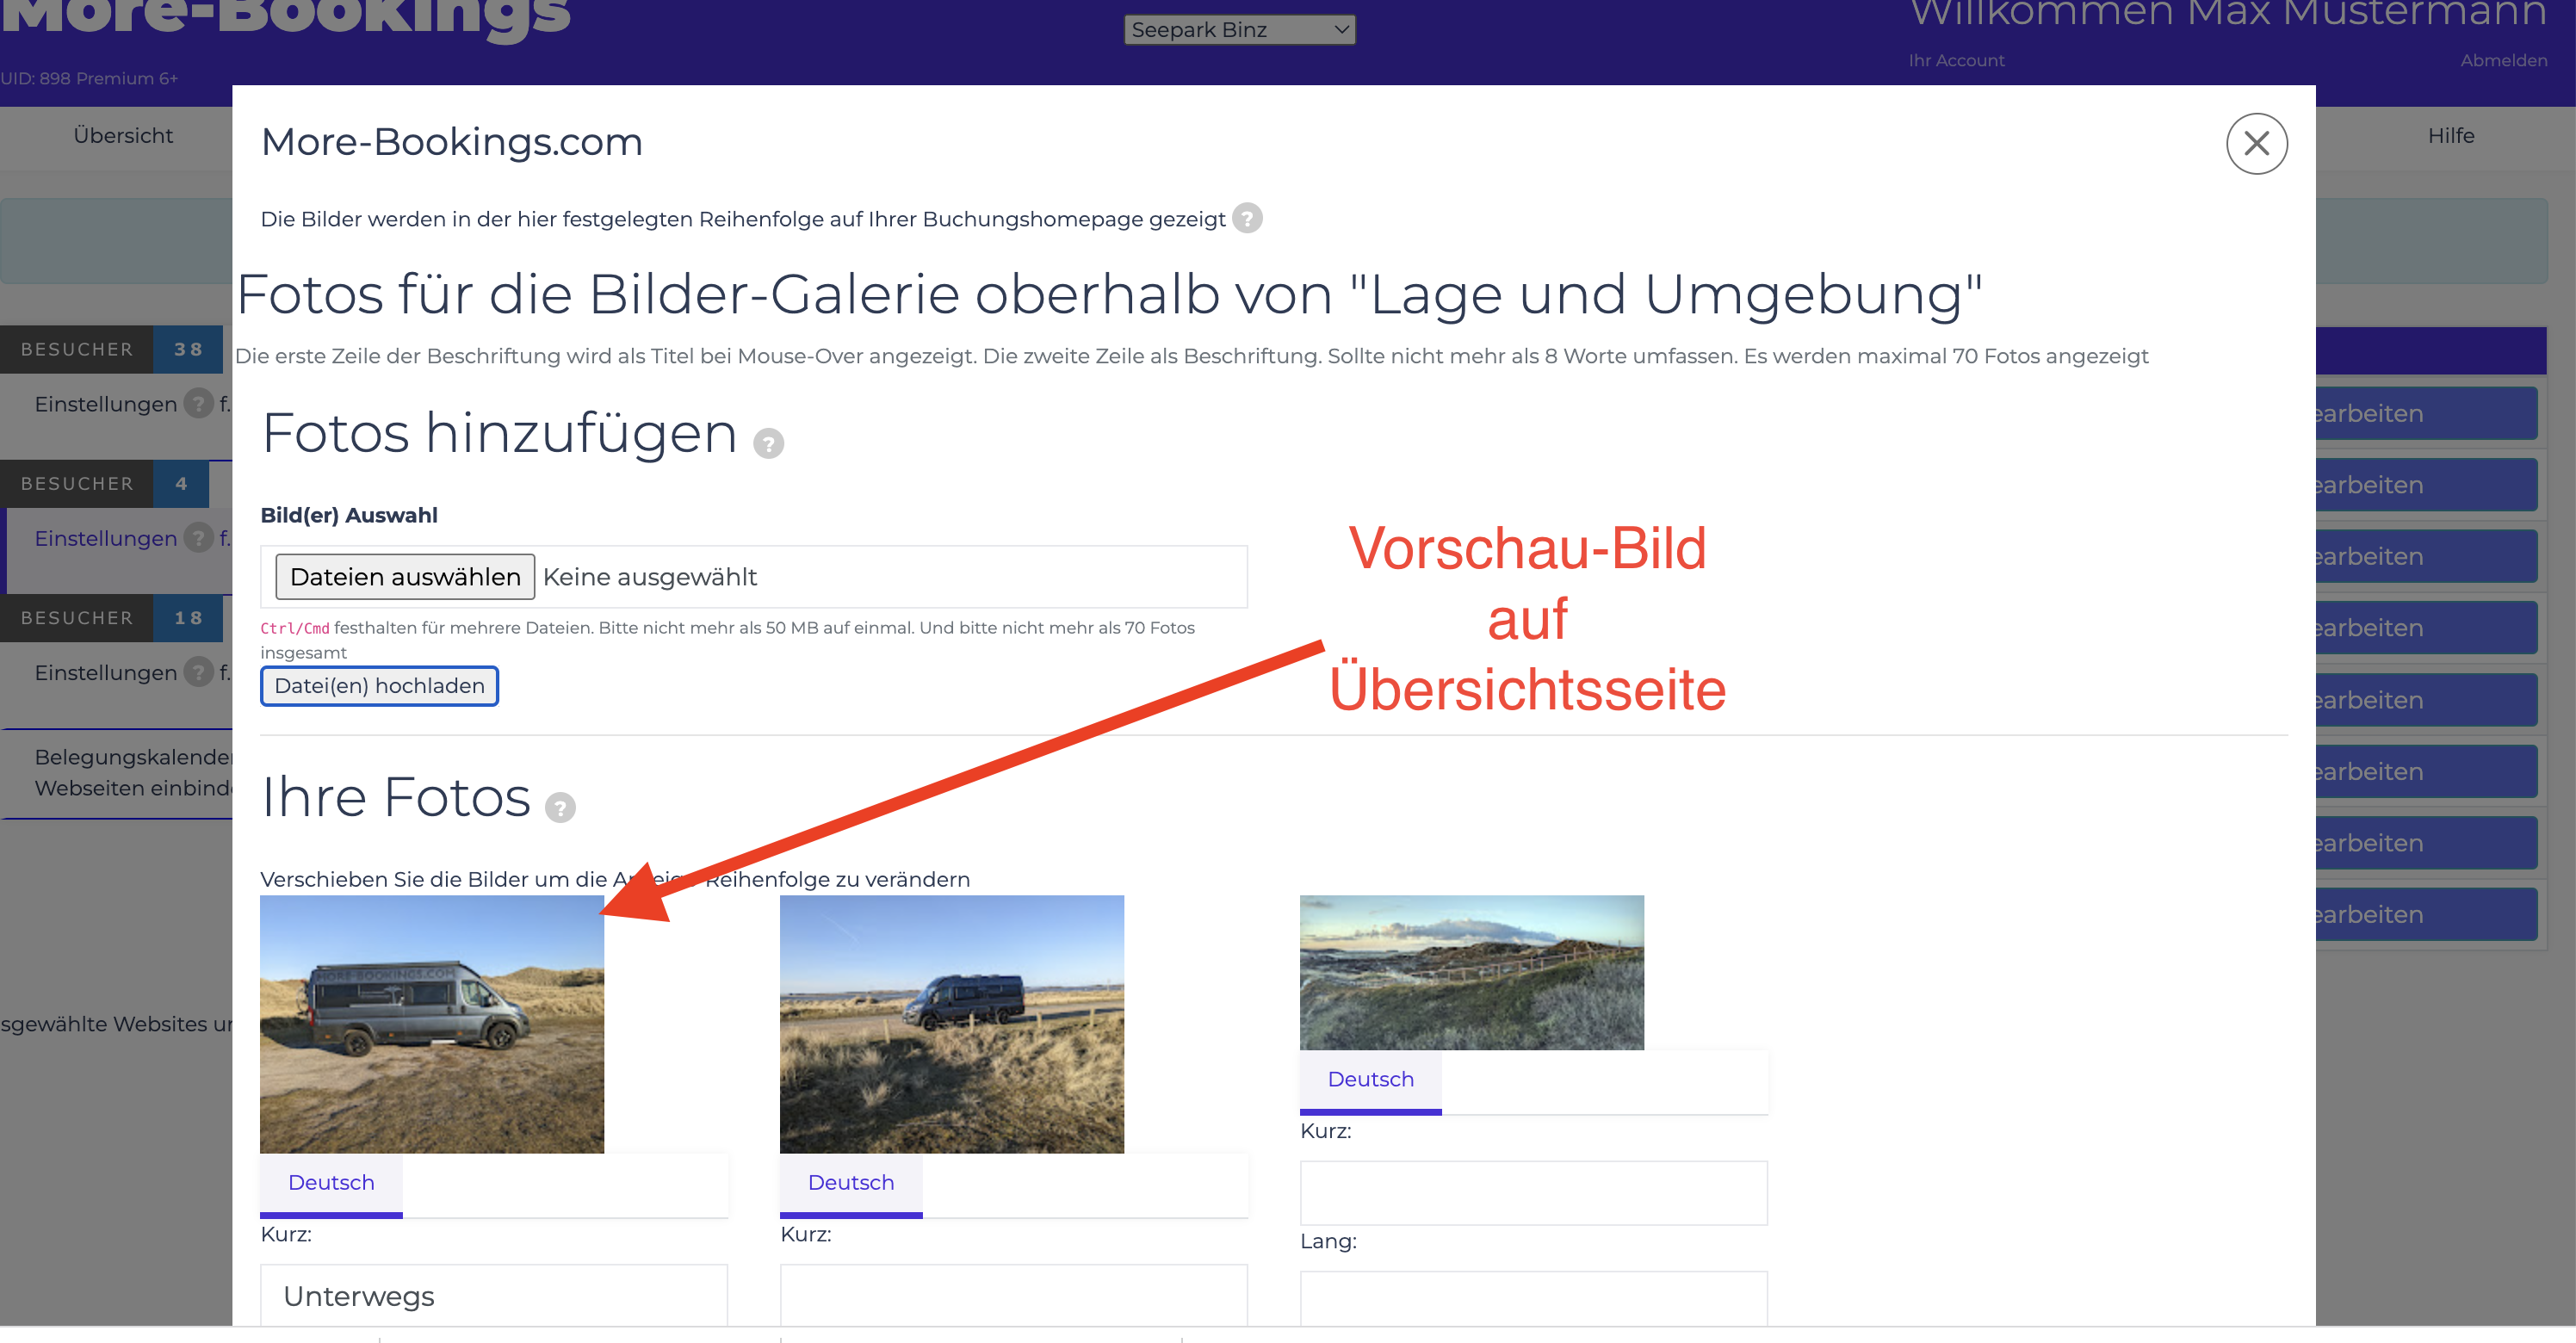Image resolution: width=2576 pixels, height=1343 pixels.
Task: Open Einstellungen link below Besucher 18
Action: click(x=106, y=672)
